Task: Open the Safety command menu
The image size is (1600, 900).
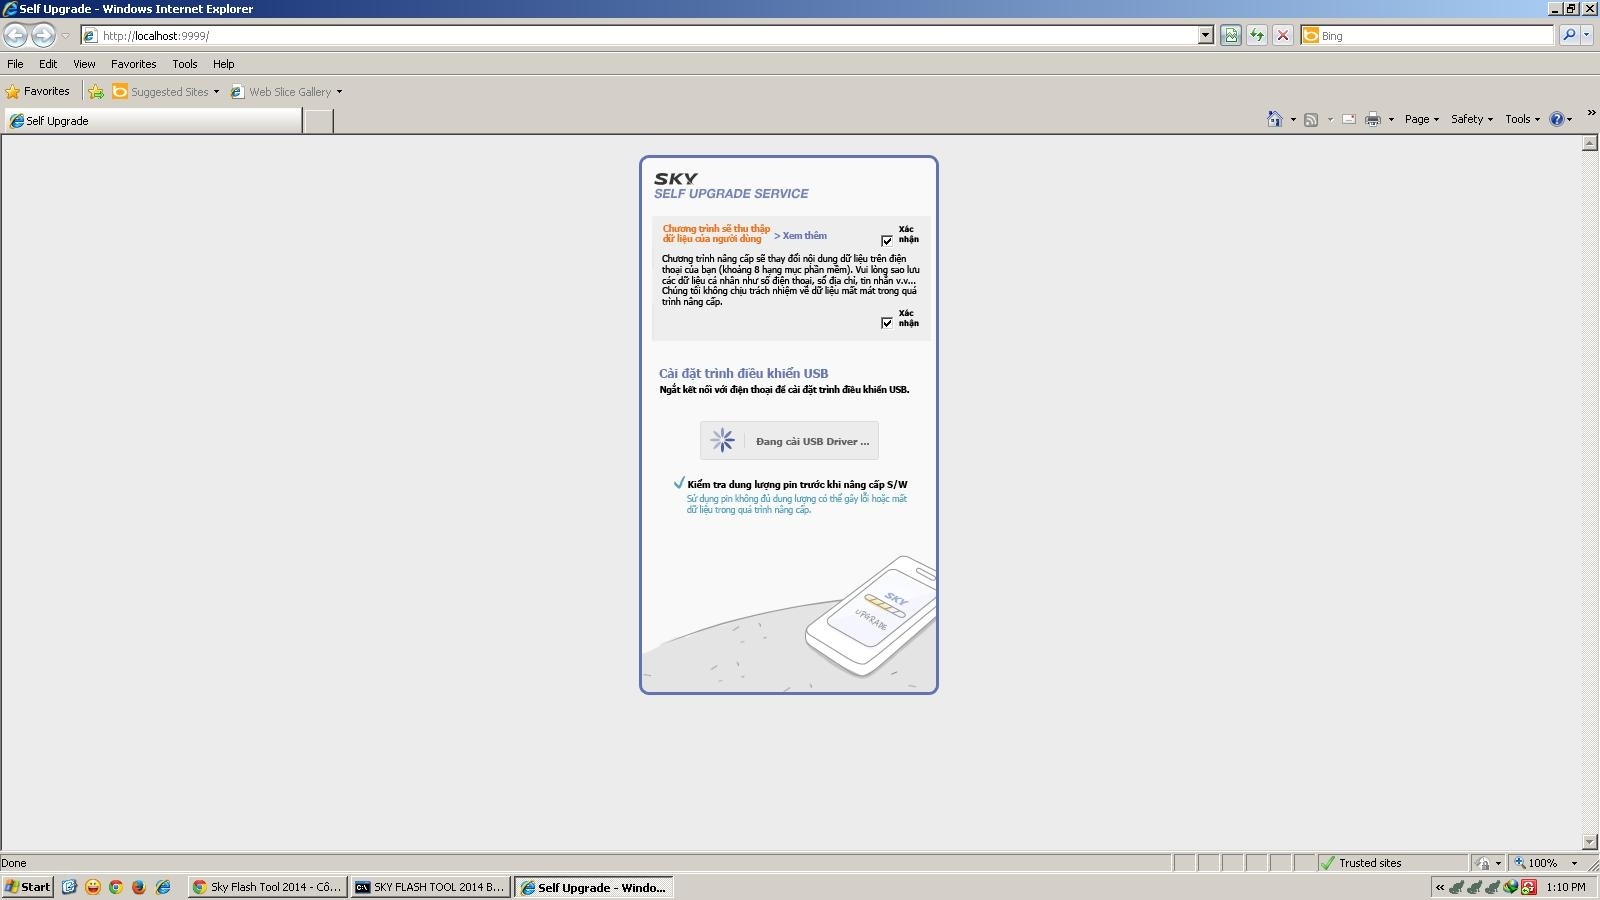Action: tap(1471, 119)
